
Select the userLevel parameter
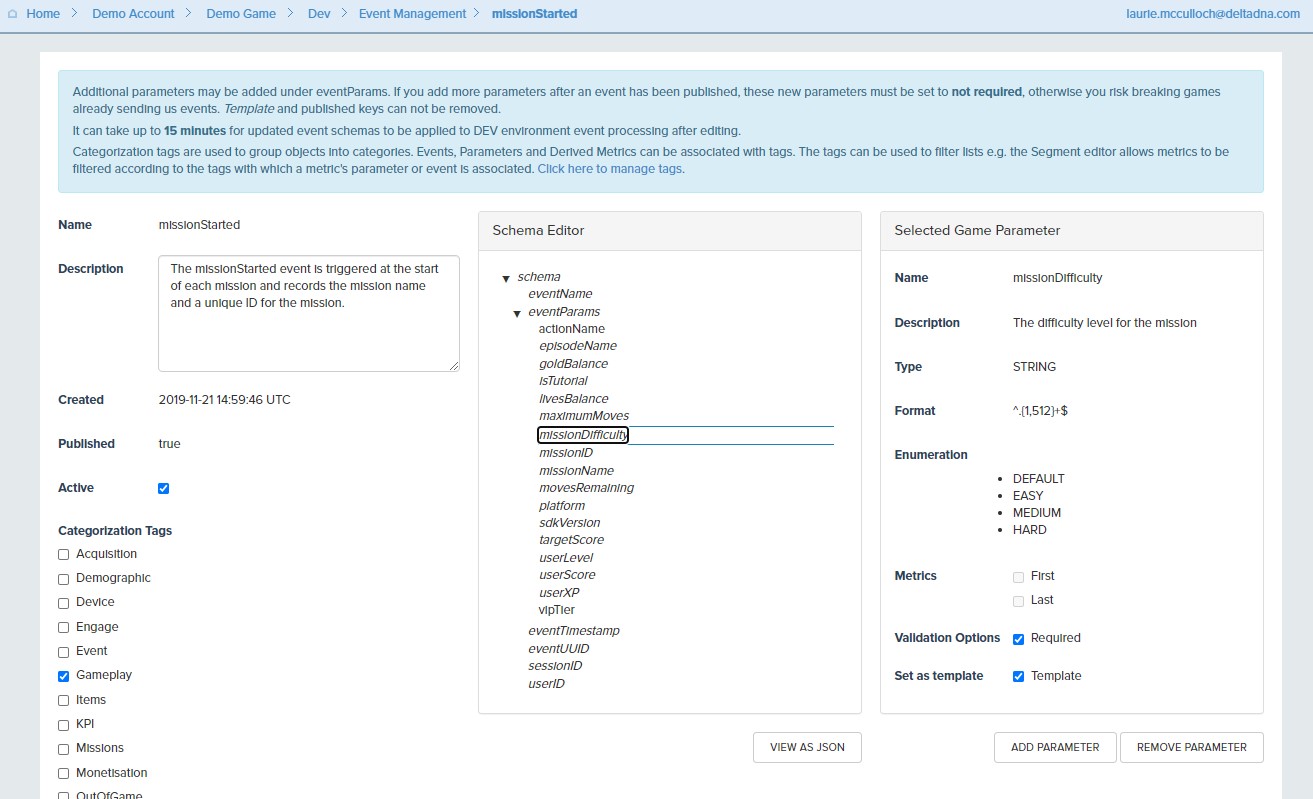point(565,558)
